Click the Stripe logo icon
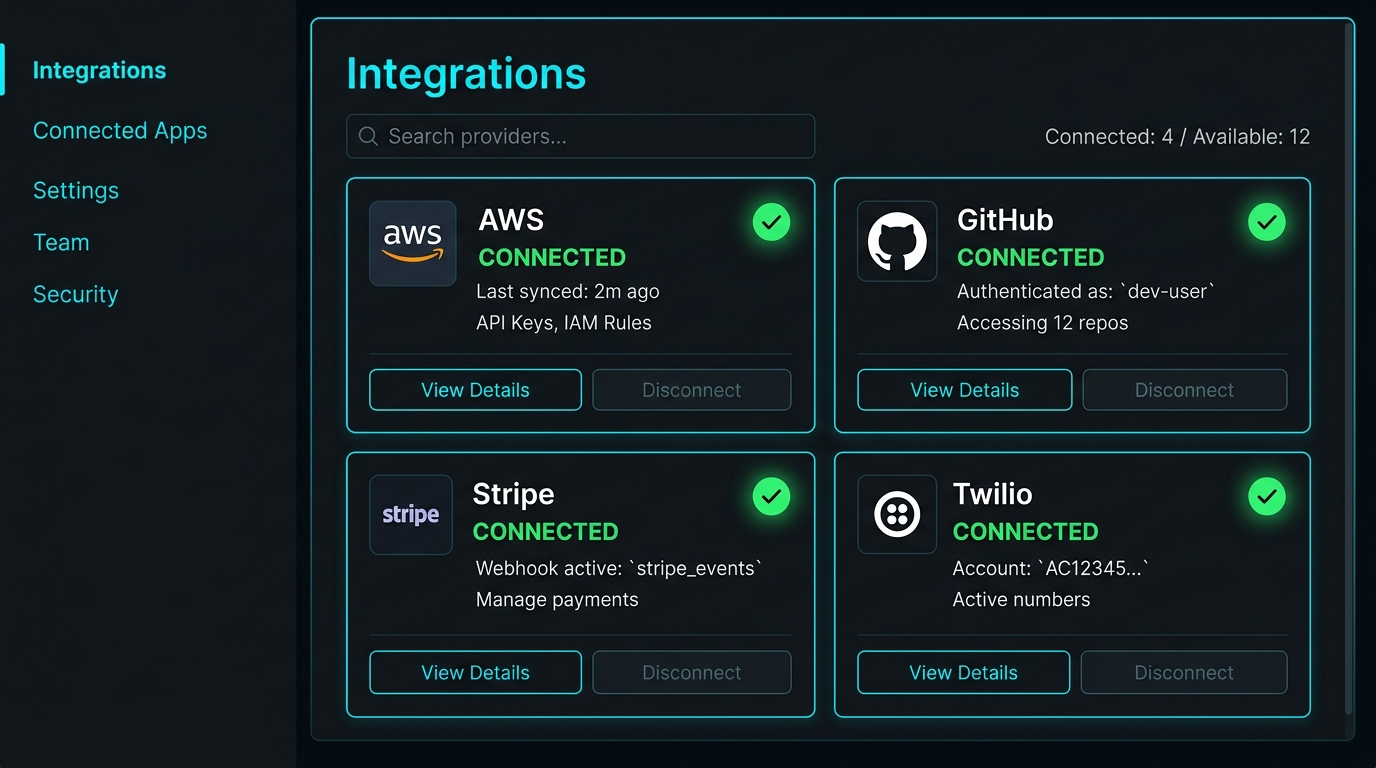Viewport: 1376px width, 768px height. [x=411, y=515]
